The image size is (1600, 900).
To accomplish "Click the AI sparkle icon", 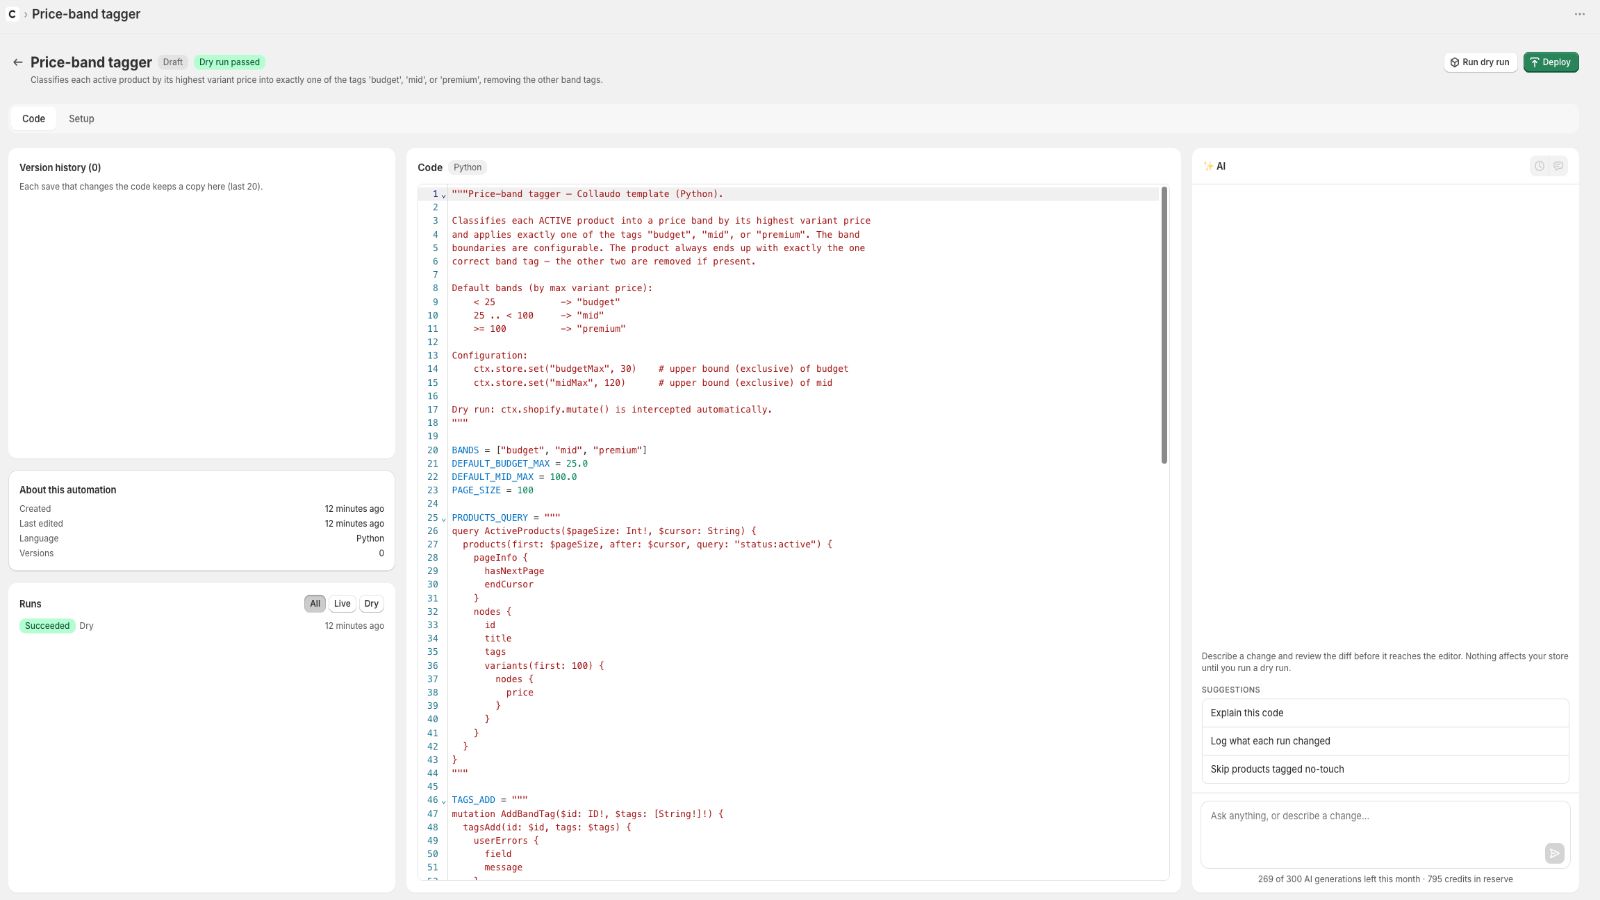I will point(1208,166).
